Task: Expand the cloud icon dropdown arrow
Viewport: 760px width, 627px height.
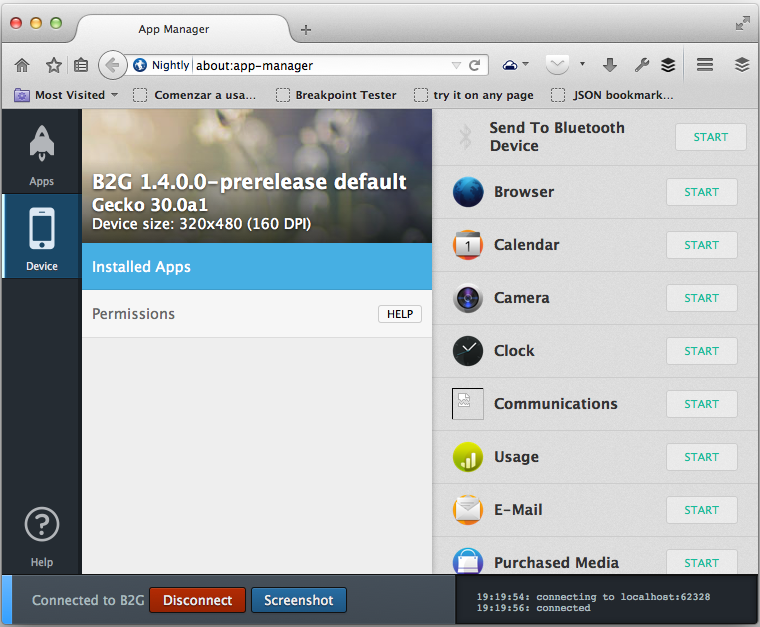Action: click(x=525, y=63)
